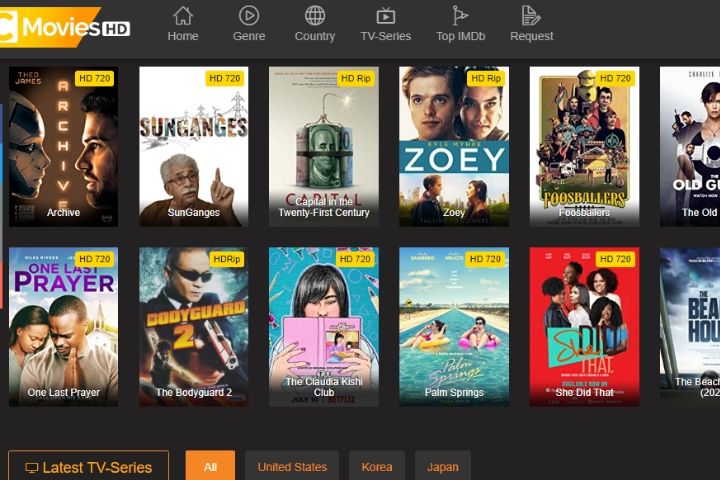Click the Genre play-circle icon
Image resolution: width=720 pixels, height=480 pixels.
(x=249, y=16)
